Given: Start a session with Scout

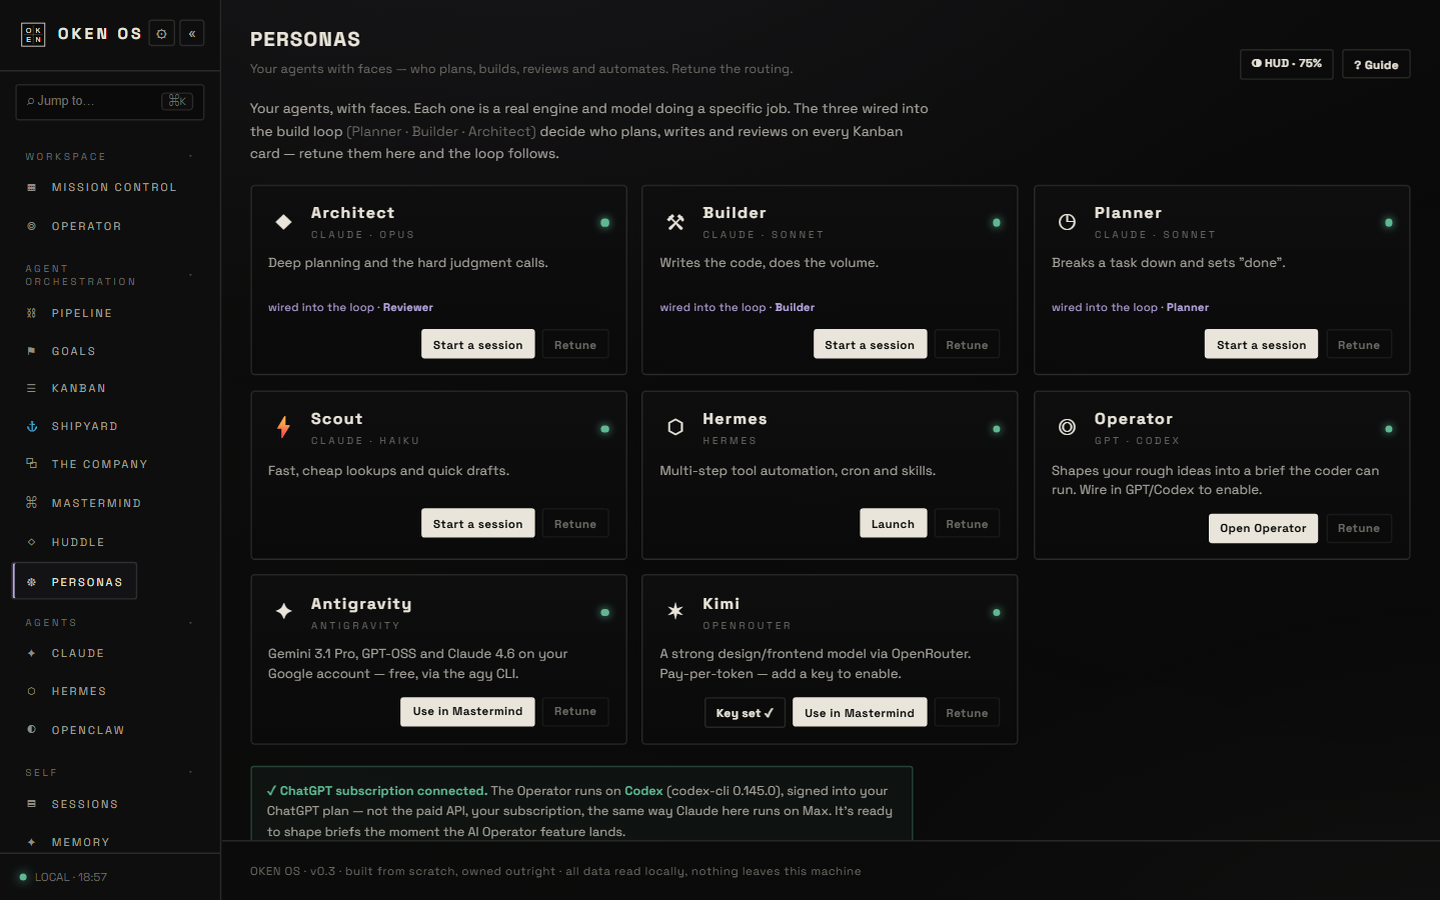Looking at the screenshot, I should coord(478,523).
